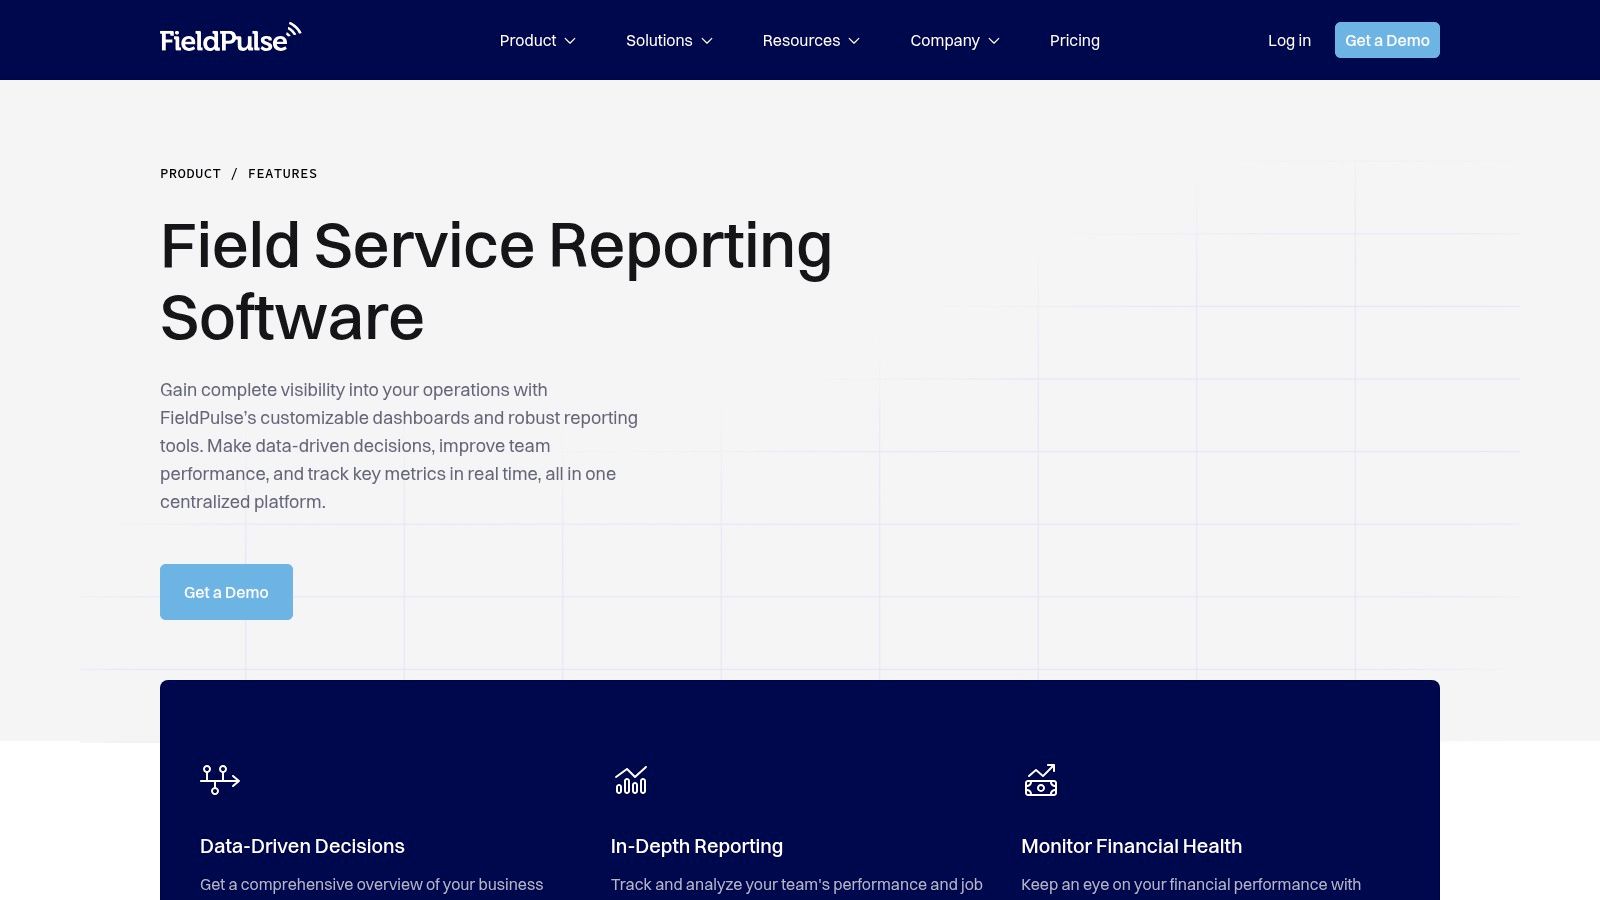Click the FieldPulse logo

[230, 38]
